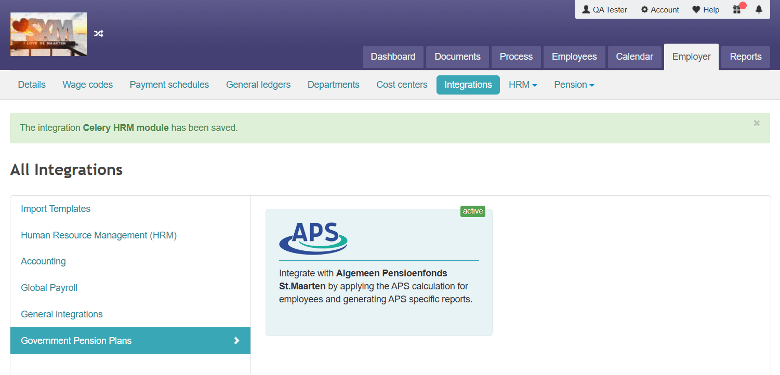
Task: Switch to the Process tab
Action: coord(516,57)
